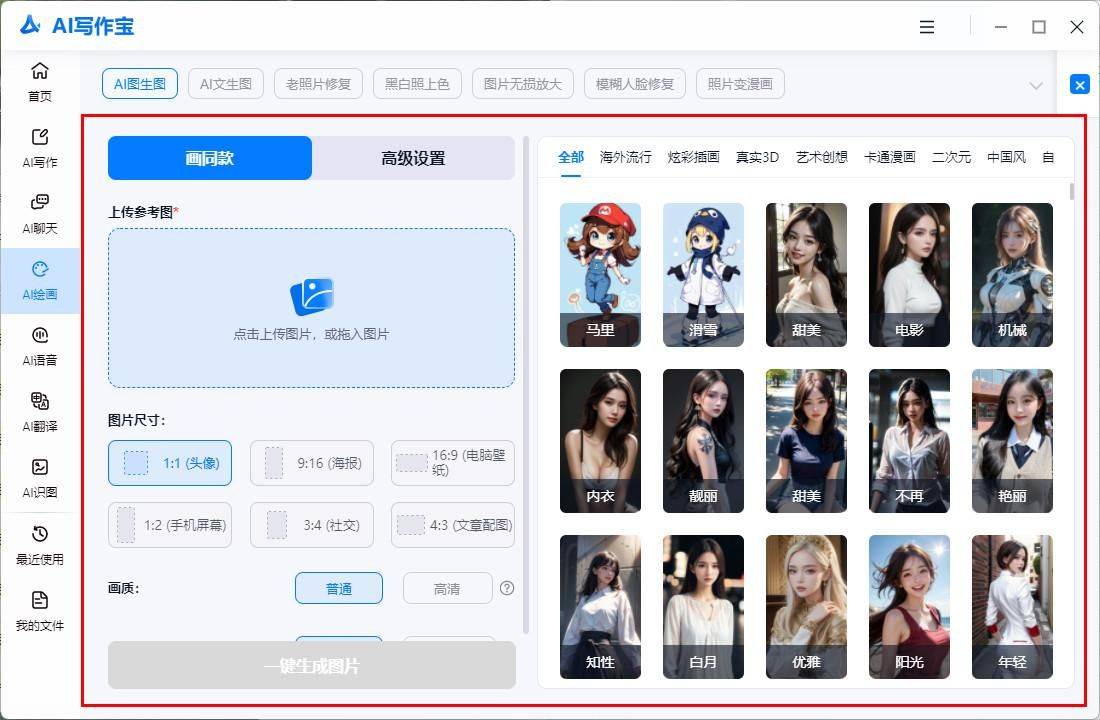Open the AI聊天 chat icon
This screenshot has height=720, width=1100.
39,214
